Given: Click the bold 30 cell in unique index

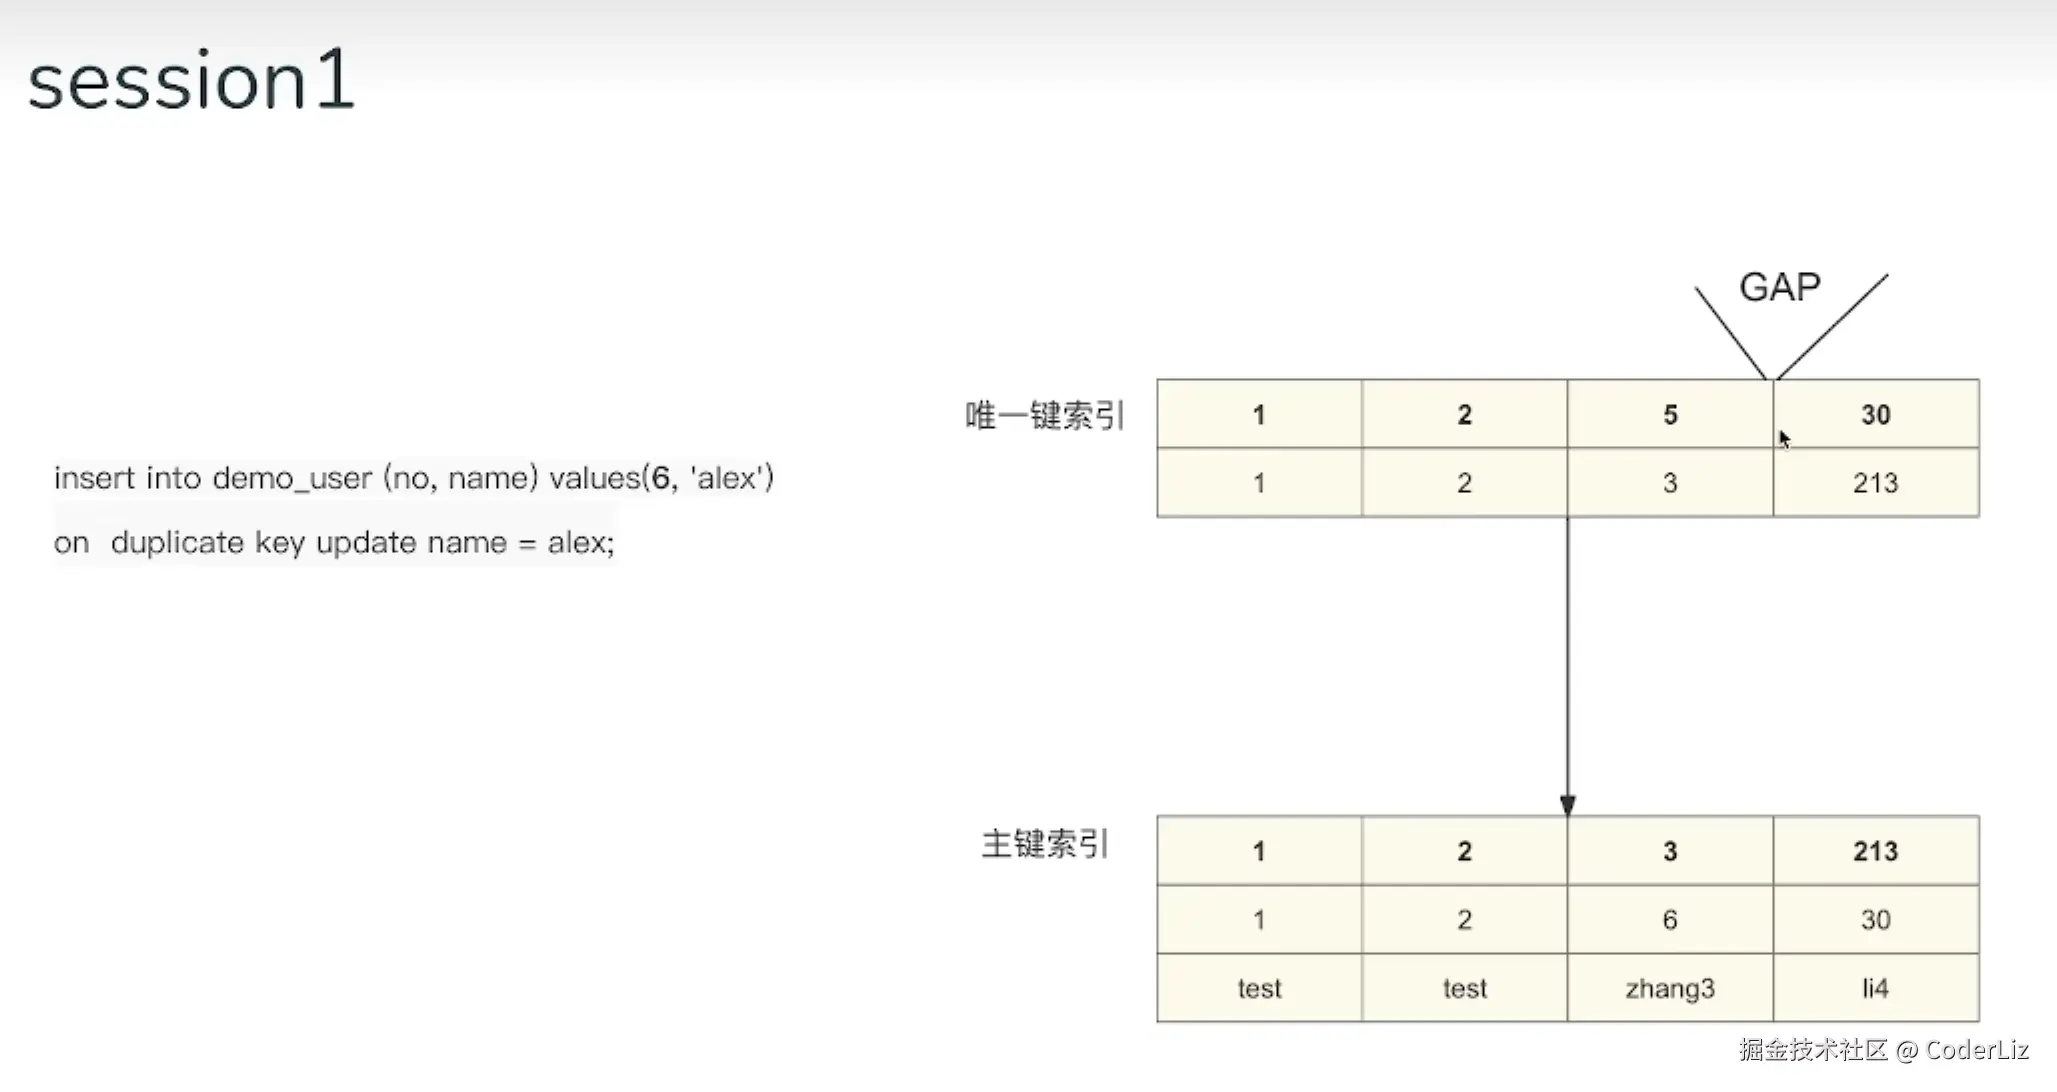Looking at the screenshot, I should [x=1875, y=414].
